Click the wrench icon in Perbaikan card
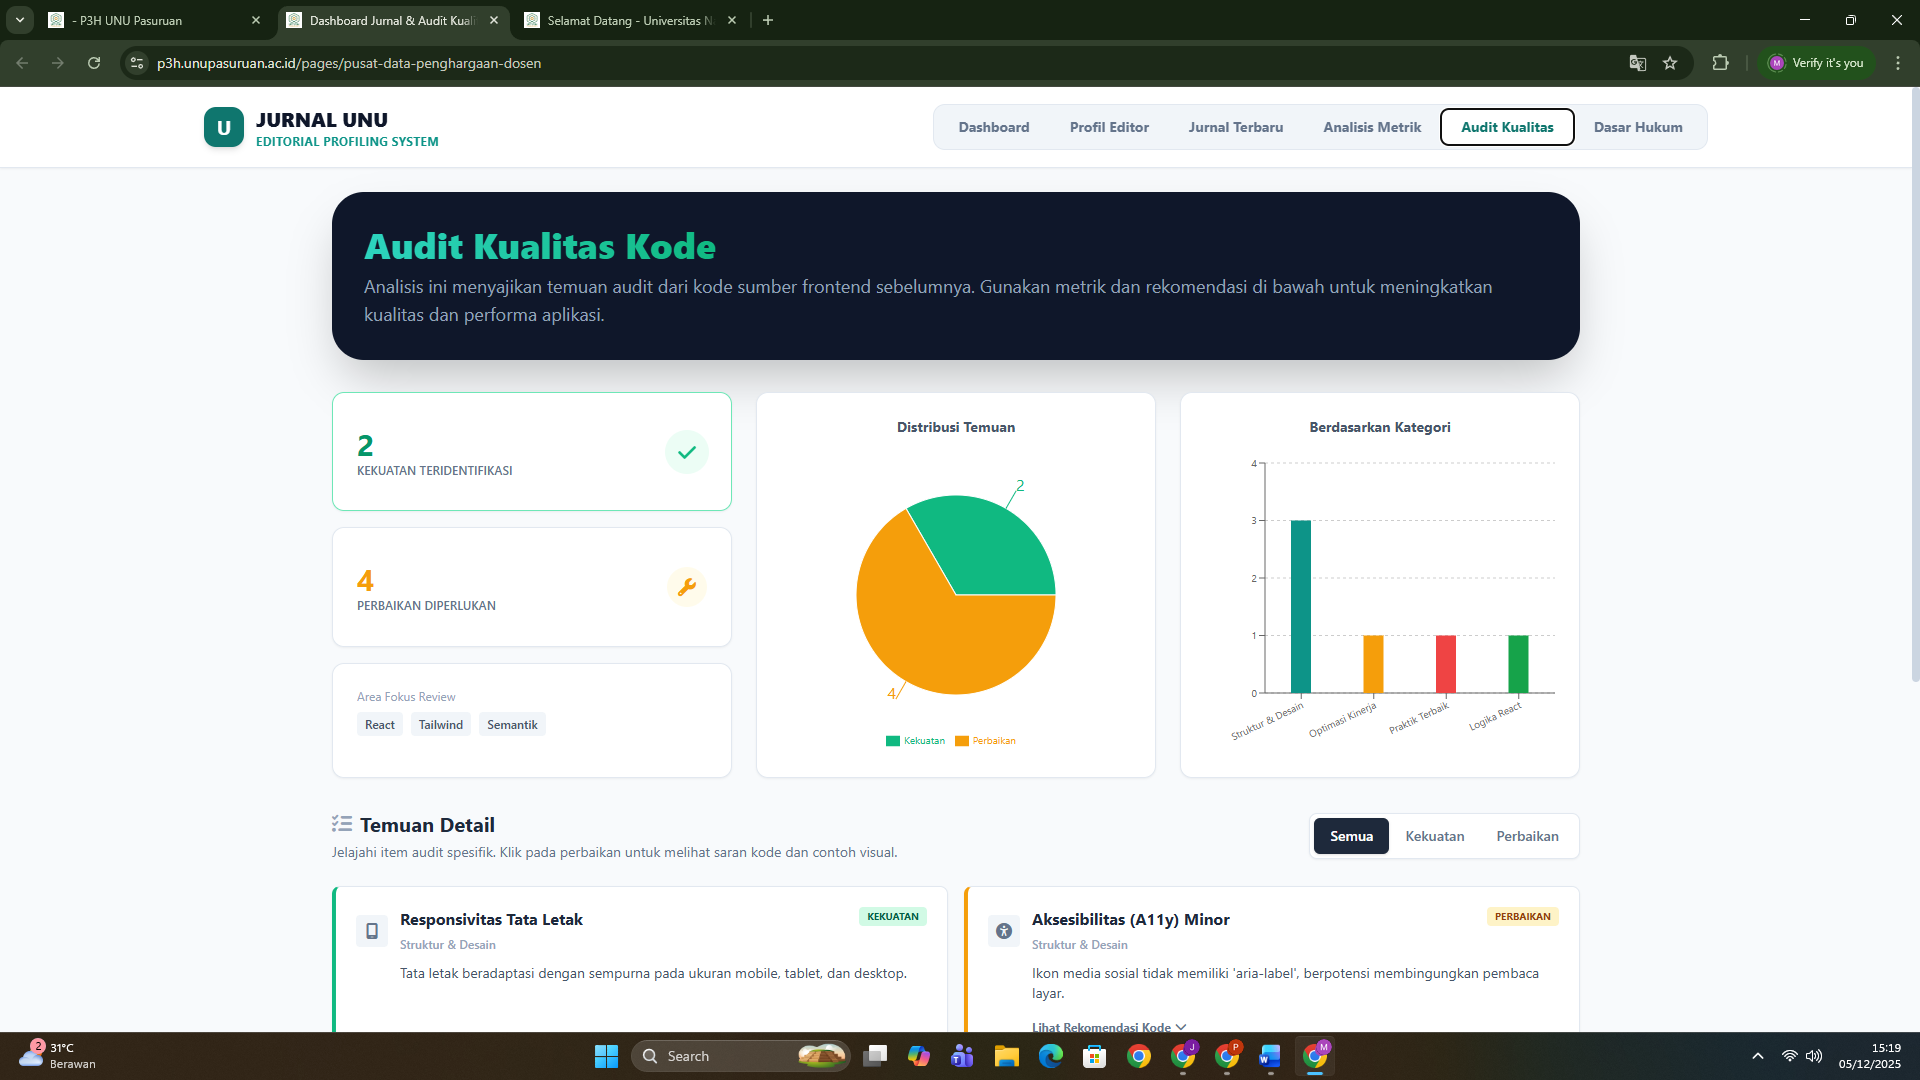 coord(687,587)
